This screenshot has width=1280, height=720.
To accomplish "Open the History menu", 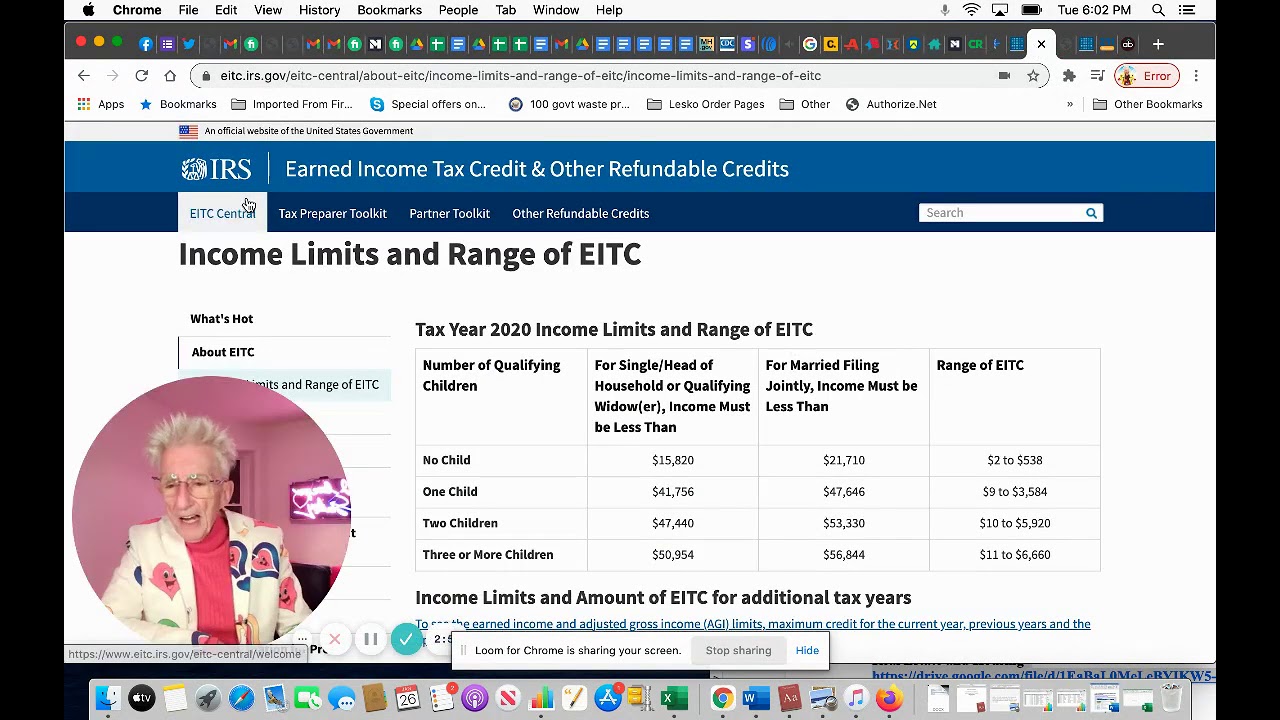I will (x=319, y=10).
